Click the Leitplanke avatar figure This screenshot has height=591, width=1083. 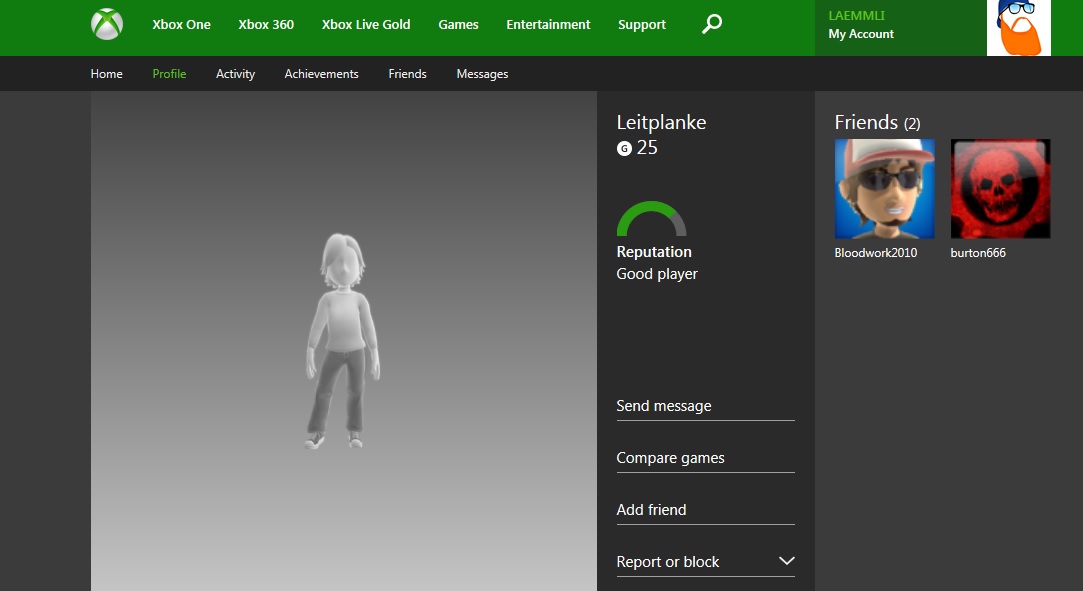(343, 341)
